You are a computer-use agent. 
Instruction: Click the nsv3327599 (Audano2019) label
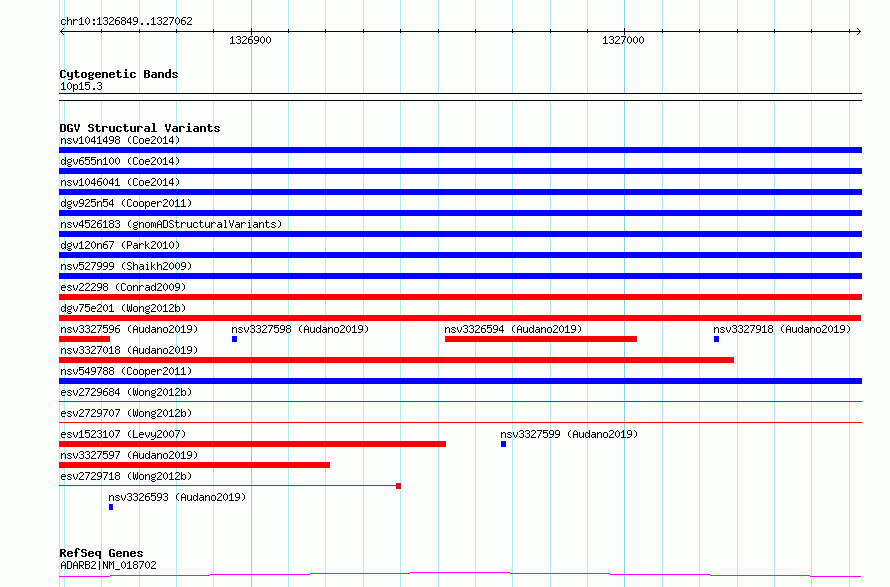(569, 434)
